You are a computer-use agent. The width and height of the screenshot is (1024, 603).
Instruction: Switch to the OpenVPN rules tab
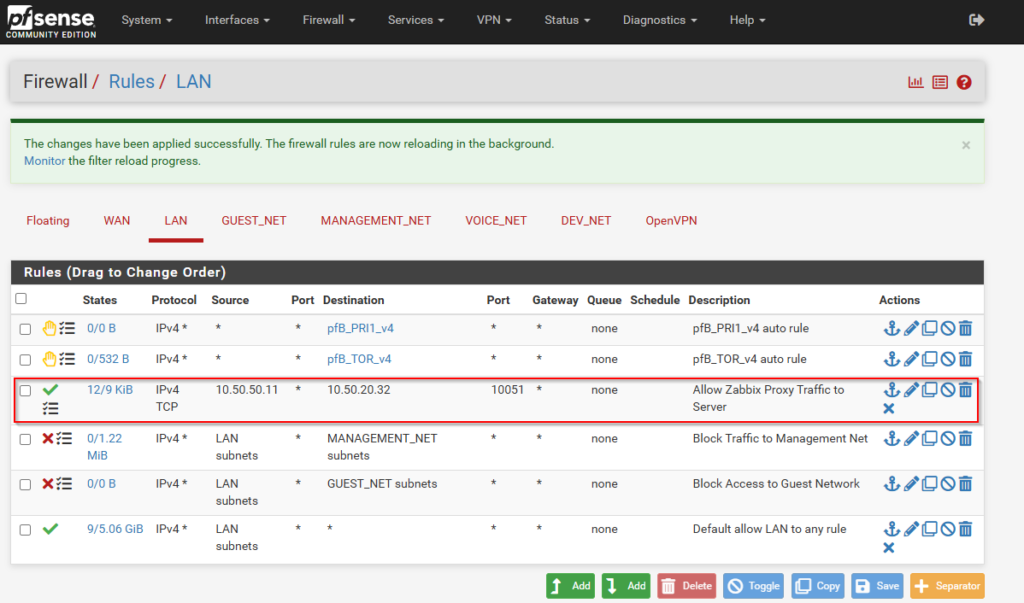click(x=671, y=220)
